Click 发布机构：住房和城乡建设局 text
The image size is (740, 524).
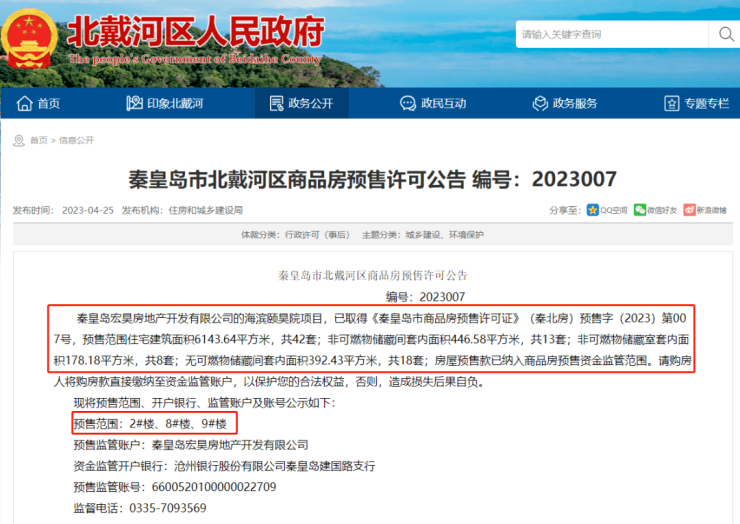[182, 210]
